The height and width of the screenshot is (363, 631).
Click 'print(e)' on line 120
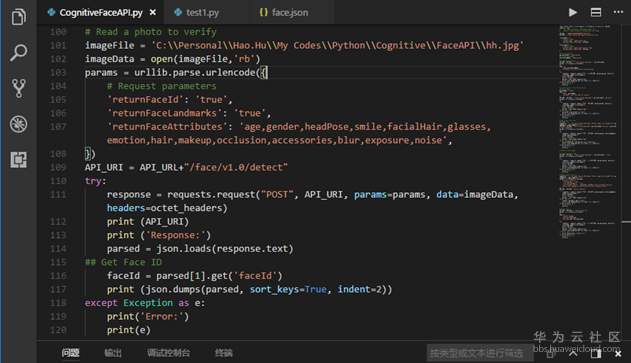click(129, 330)
